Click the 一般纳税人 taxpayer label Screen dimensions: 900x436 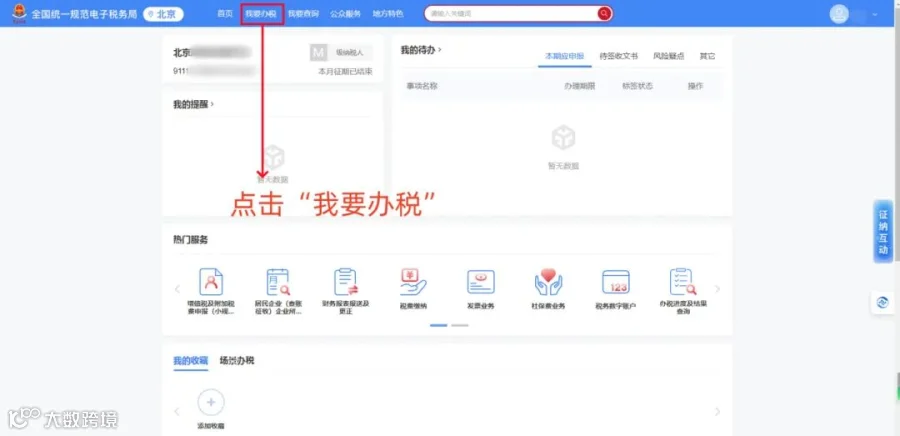(x=350, y=53)
